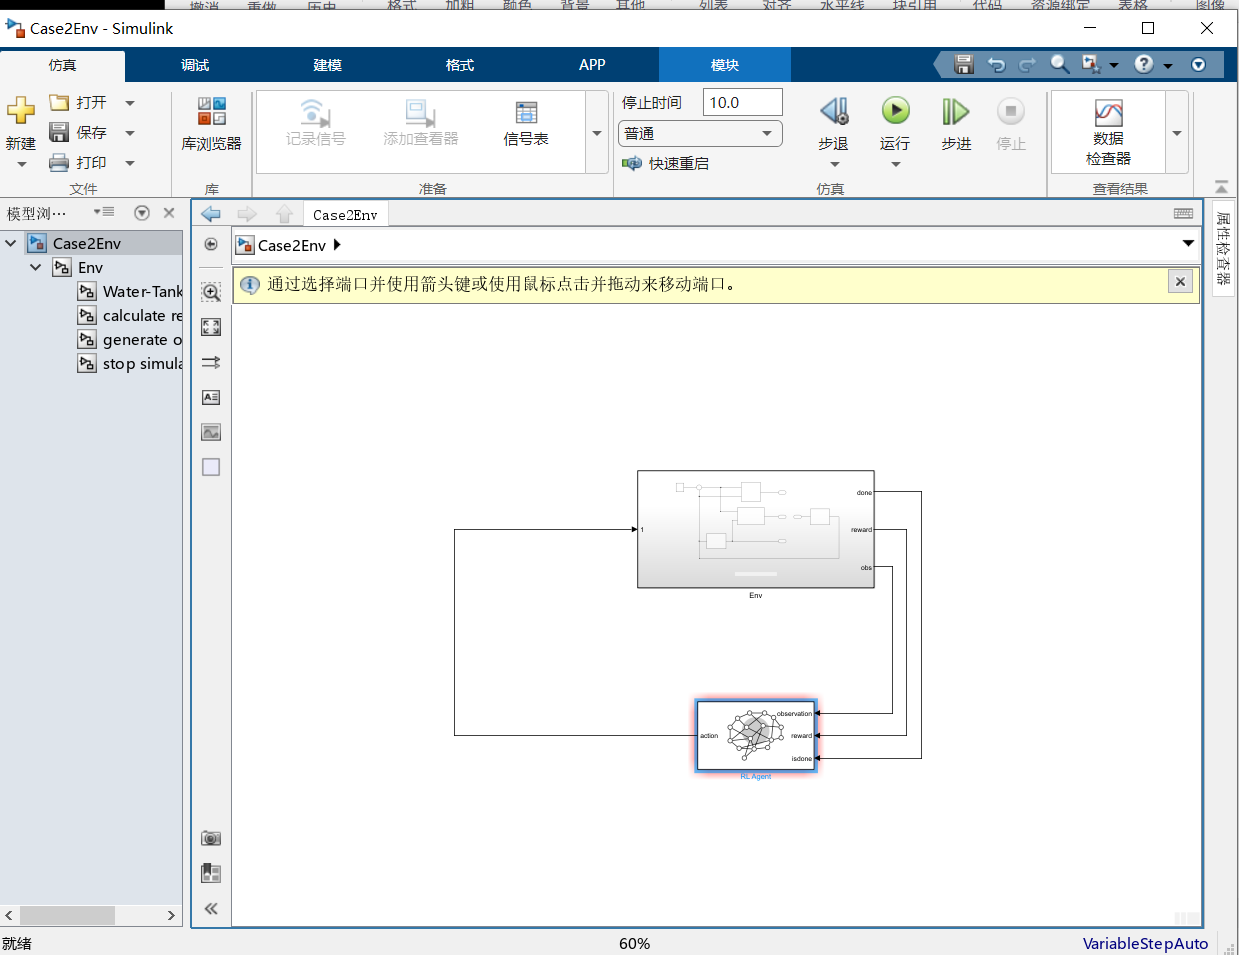Open the simulation mode dropdown (普通)
Image resolution: width=1239 pixels, height=955 pixels.
click(700, 133)
